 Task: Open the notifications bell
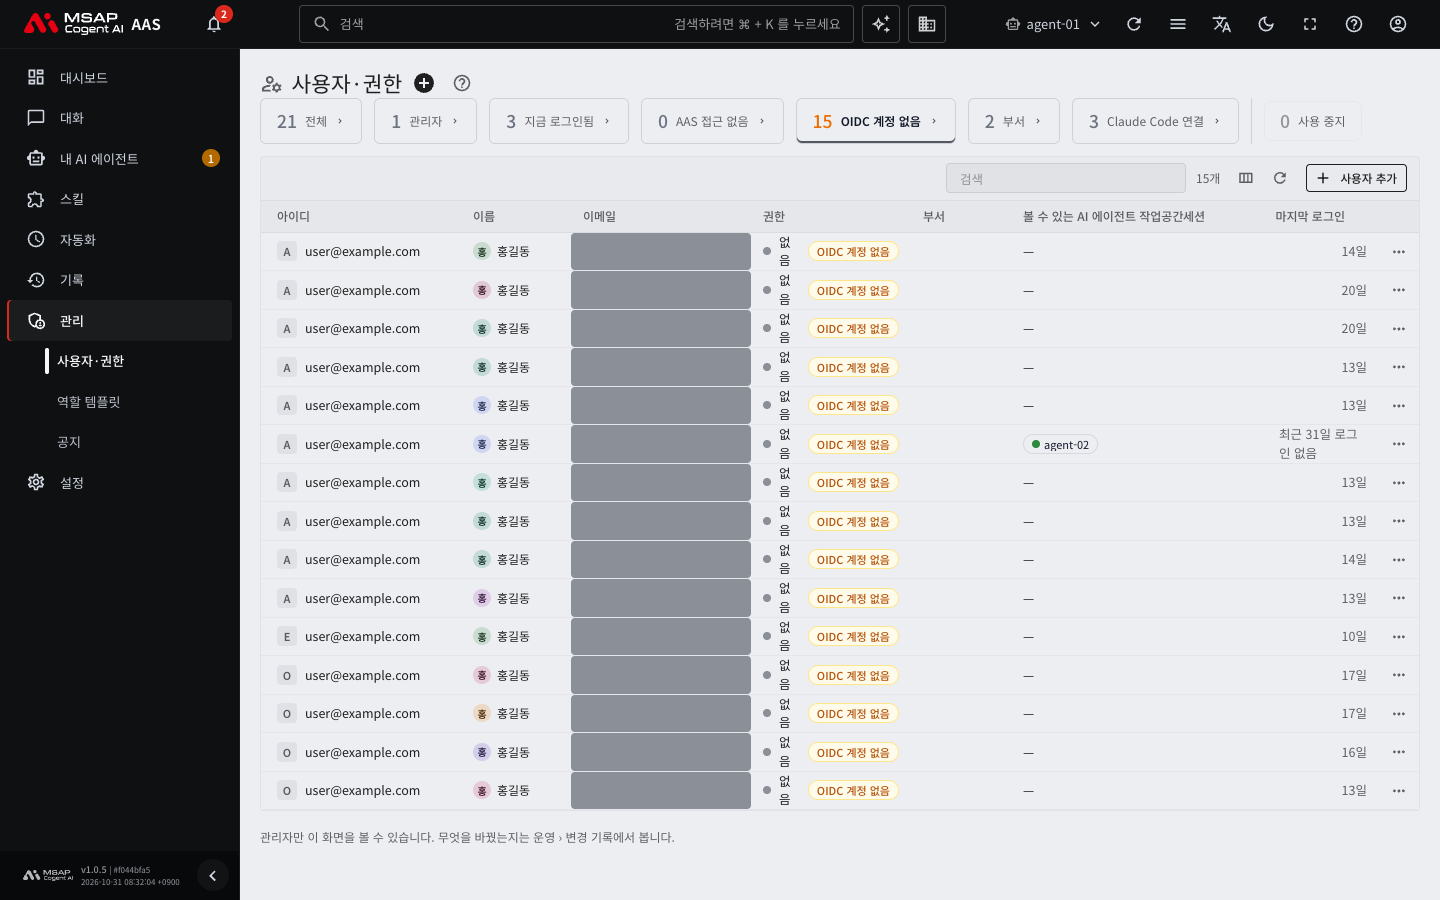pyautogui.click(x=214, y=24)
